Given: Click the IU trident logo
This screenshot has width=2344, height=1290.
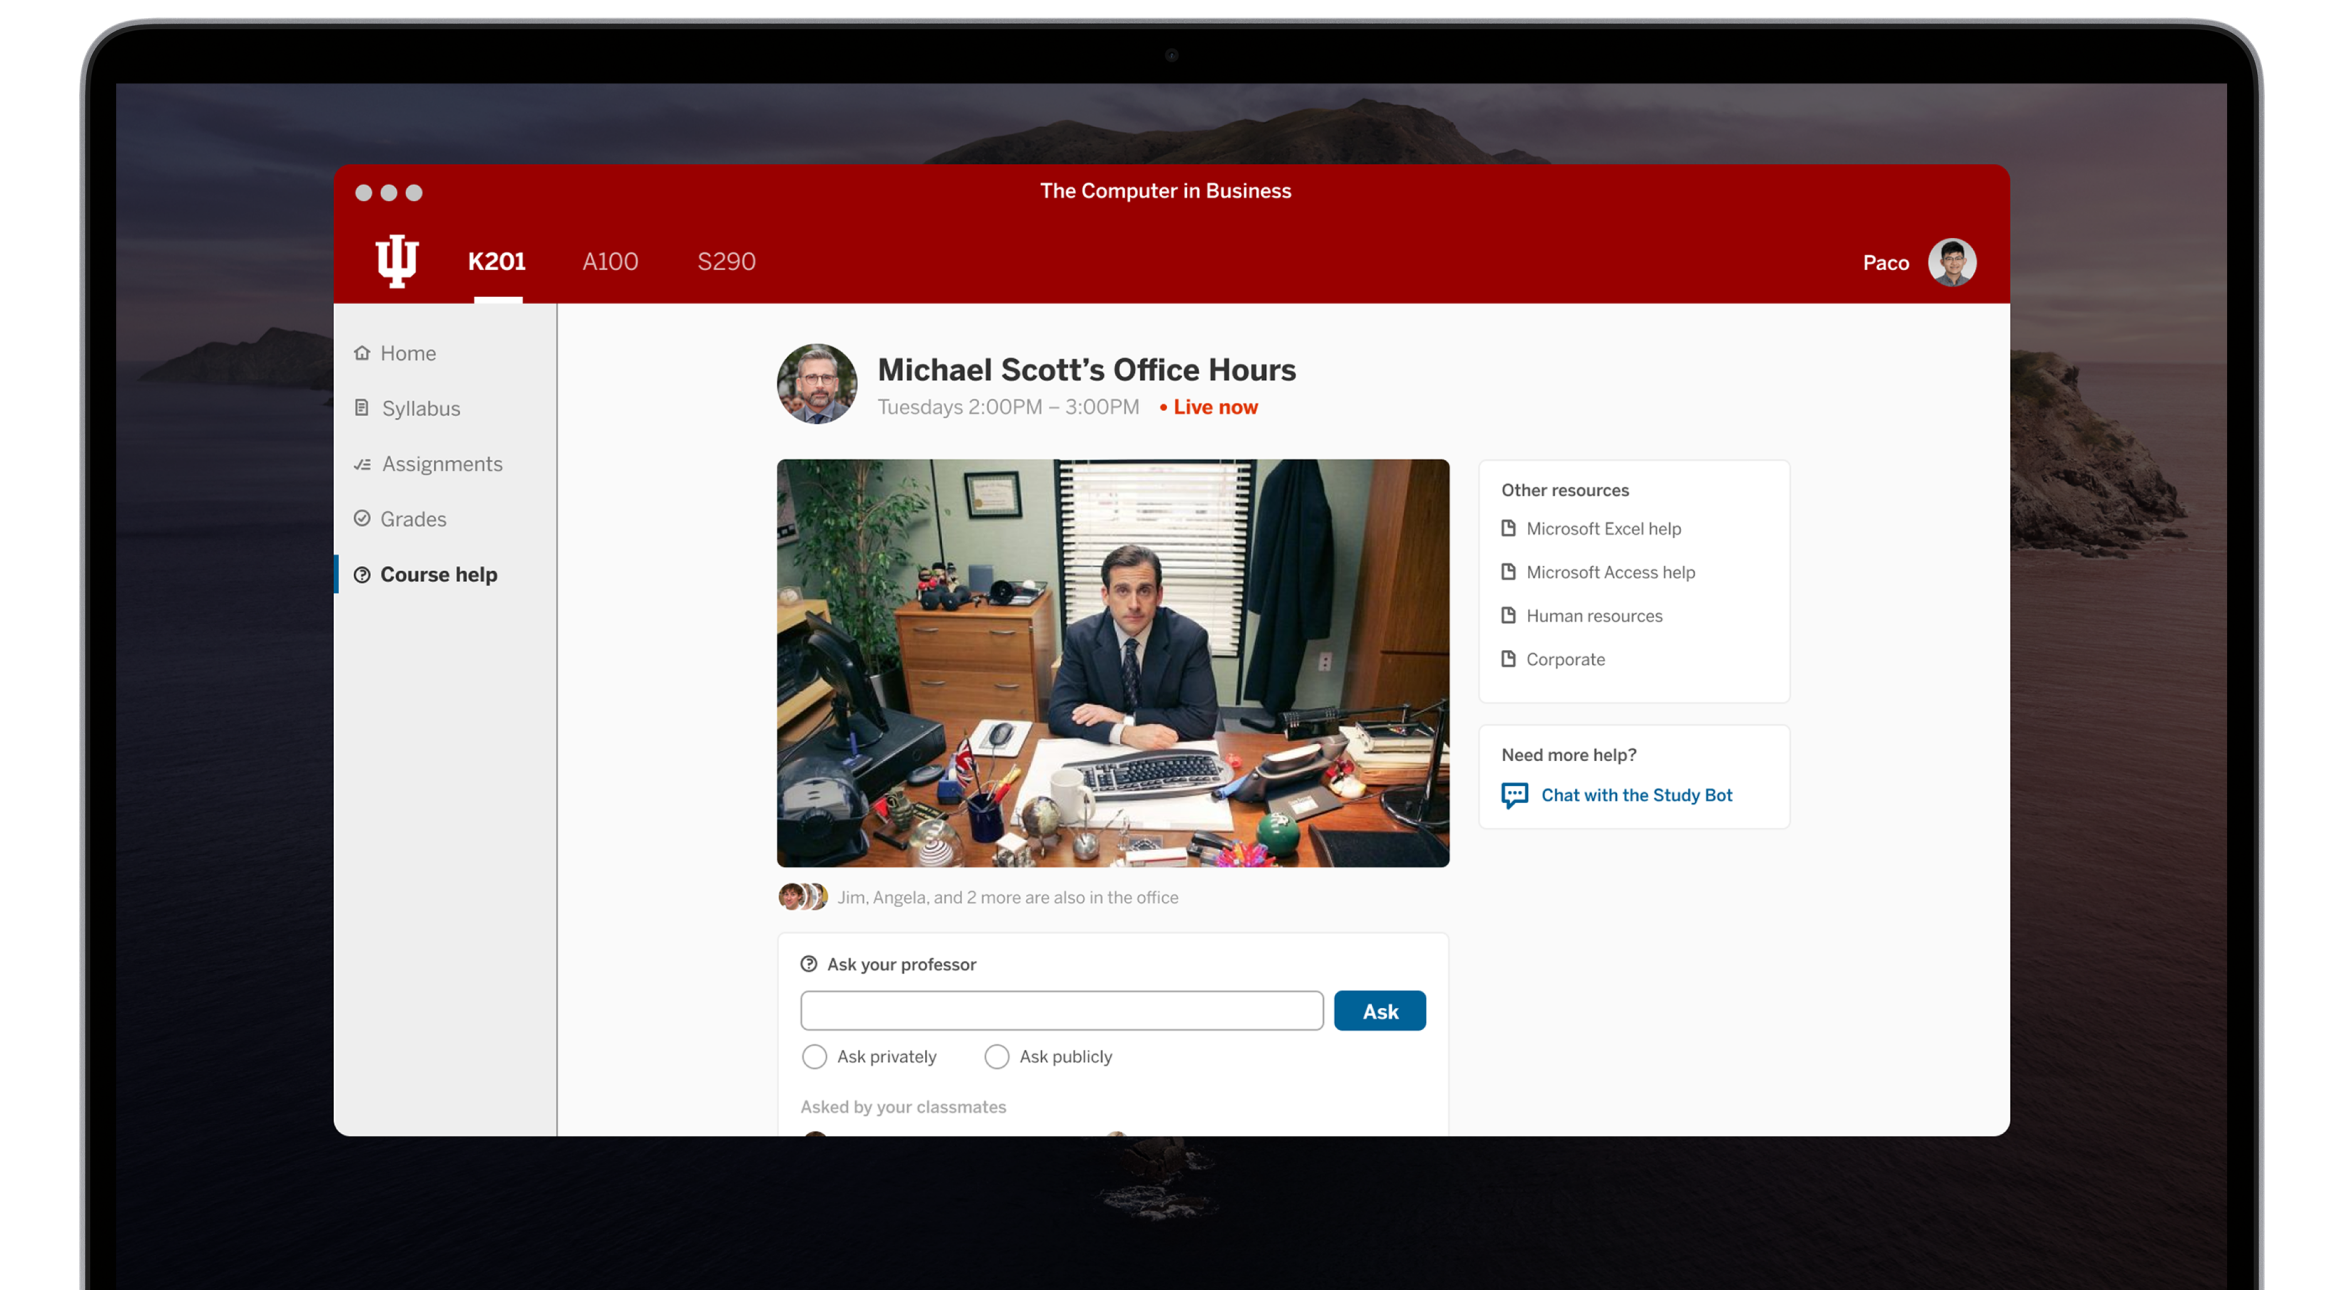Looking at the screenshot, I should pyautogui.click(x=396, y=261).
